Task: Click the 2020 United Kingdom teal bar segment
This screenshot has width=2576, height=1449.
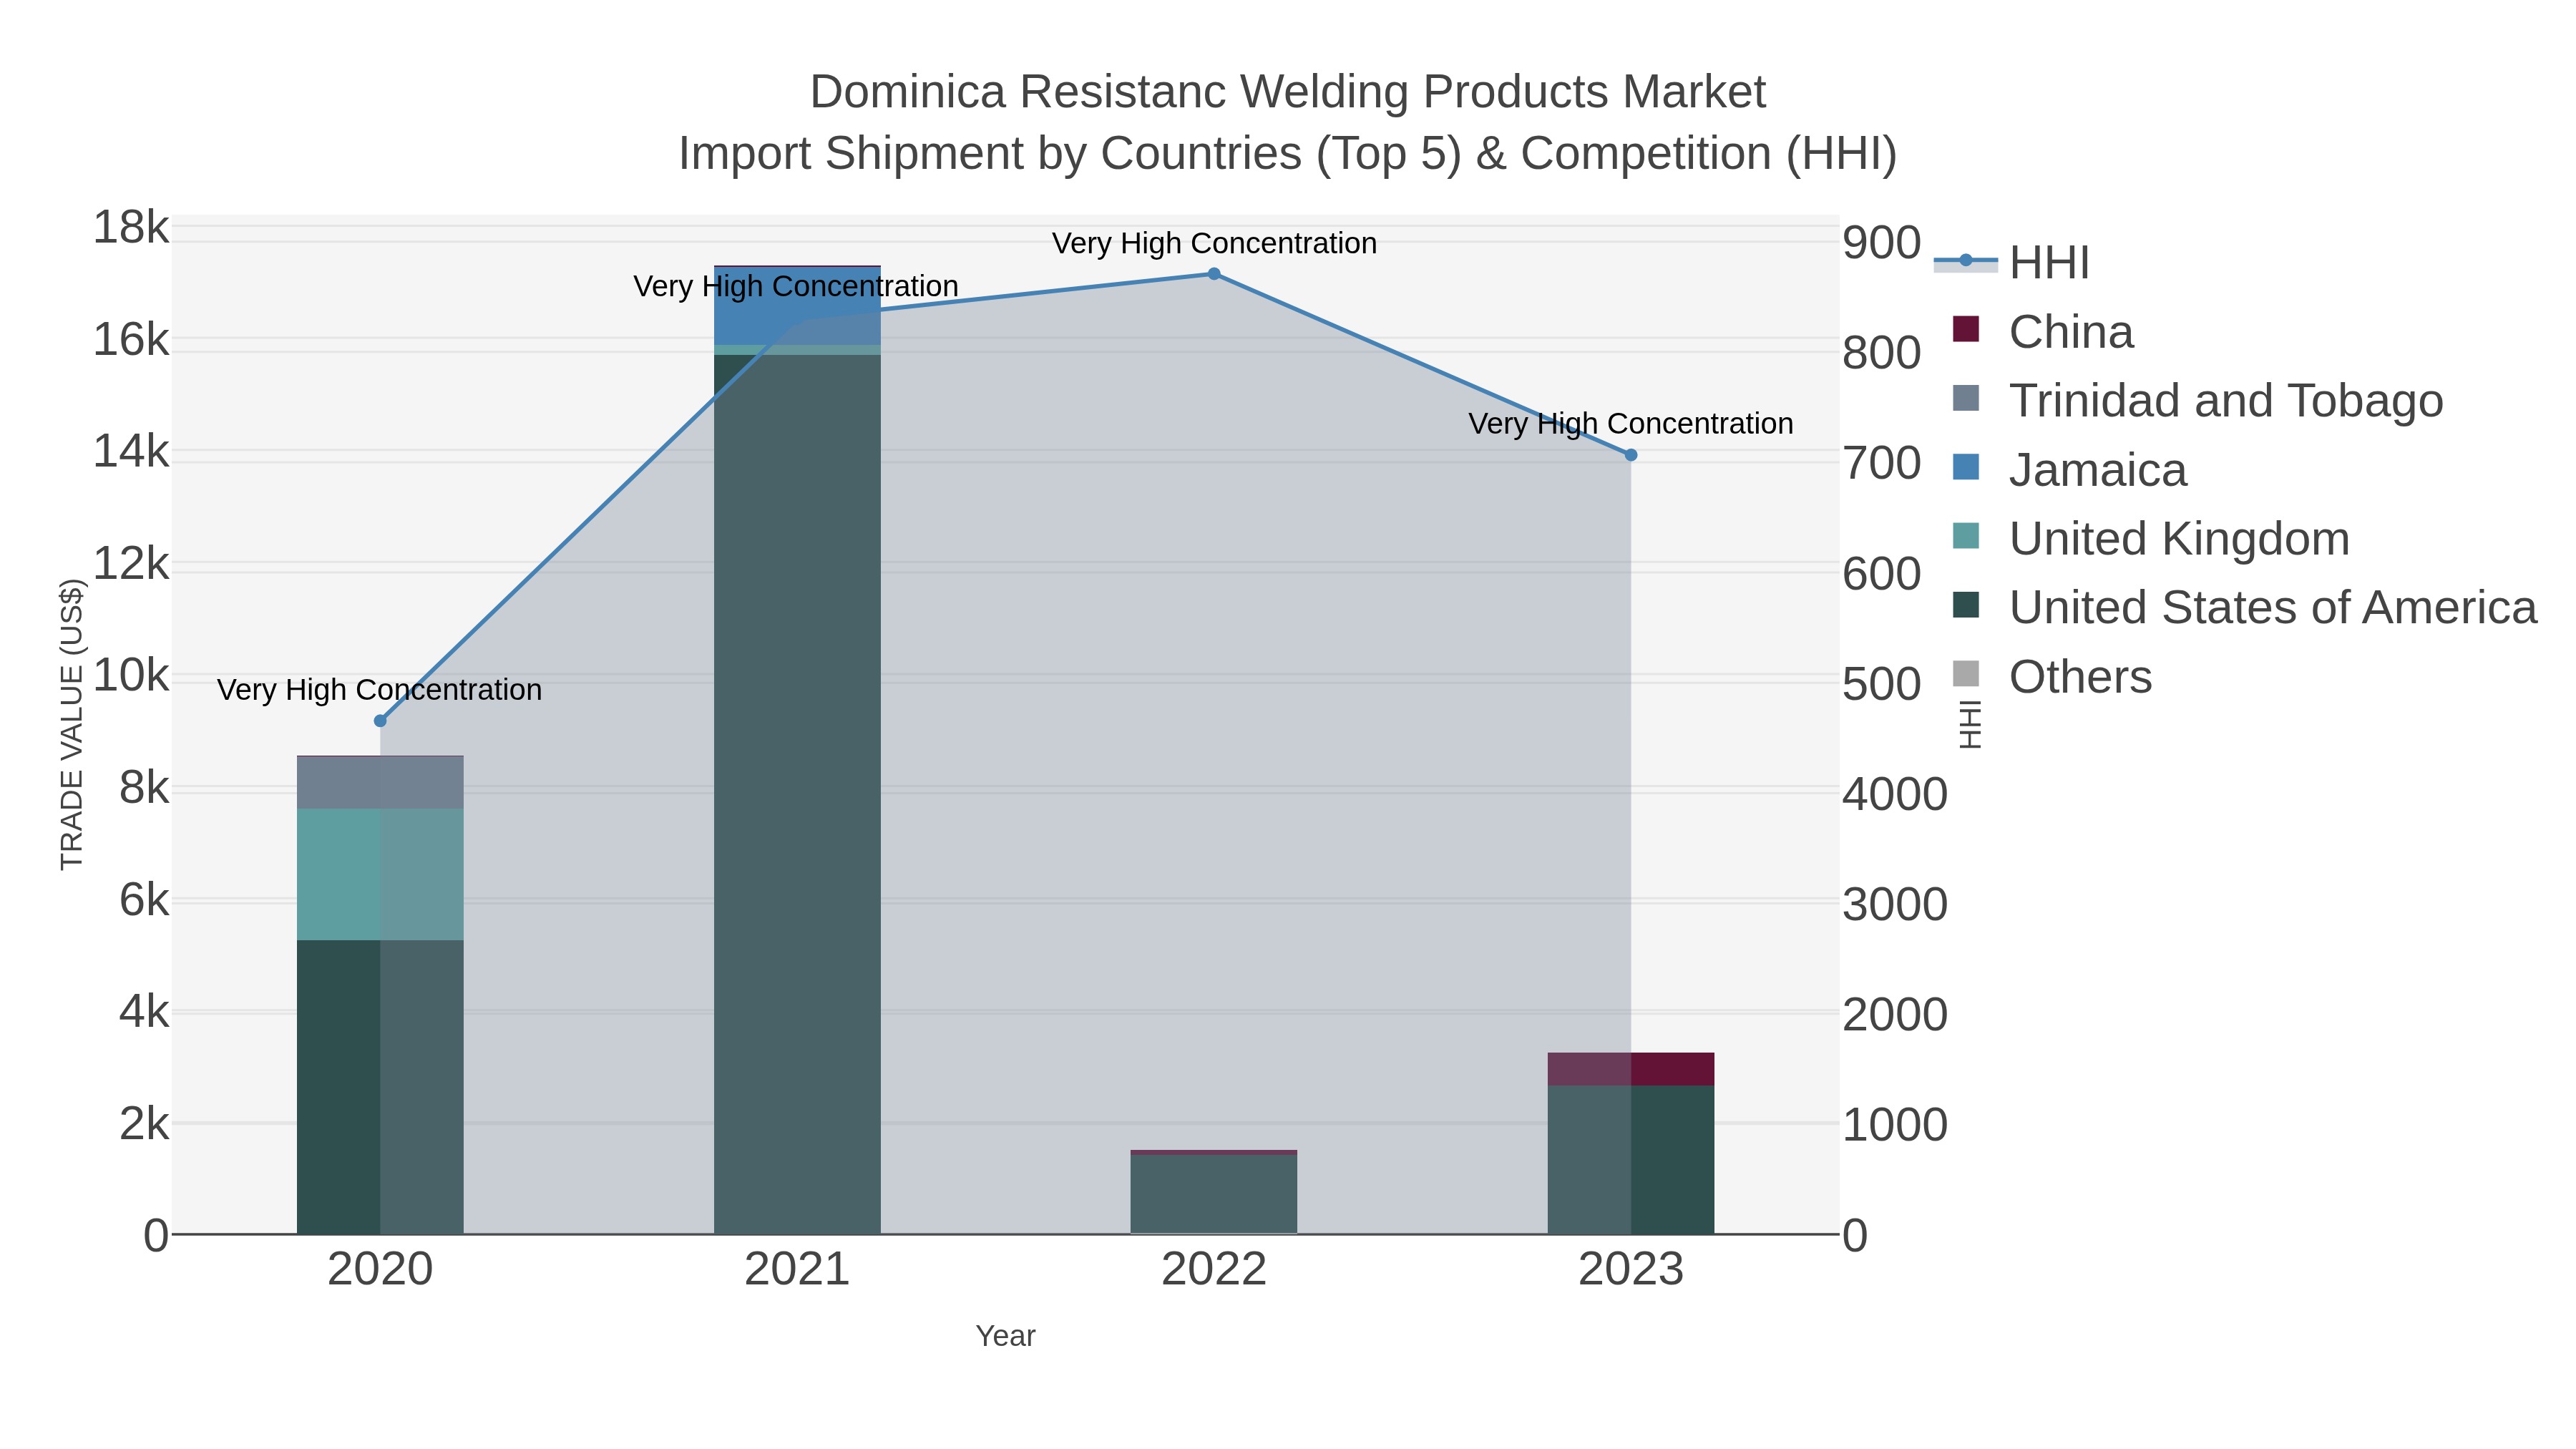Action: pyautogui.click(x=380, y=874)
